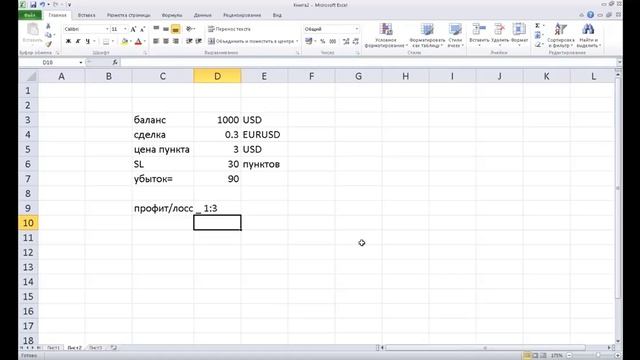Viewport: 640px width, 360px height.
Task: Open Сортировка и фильтр menu
Action: (561, 36)
